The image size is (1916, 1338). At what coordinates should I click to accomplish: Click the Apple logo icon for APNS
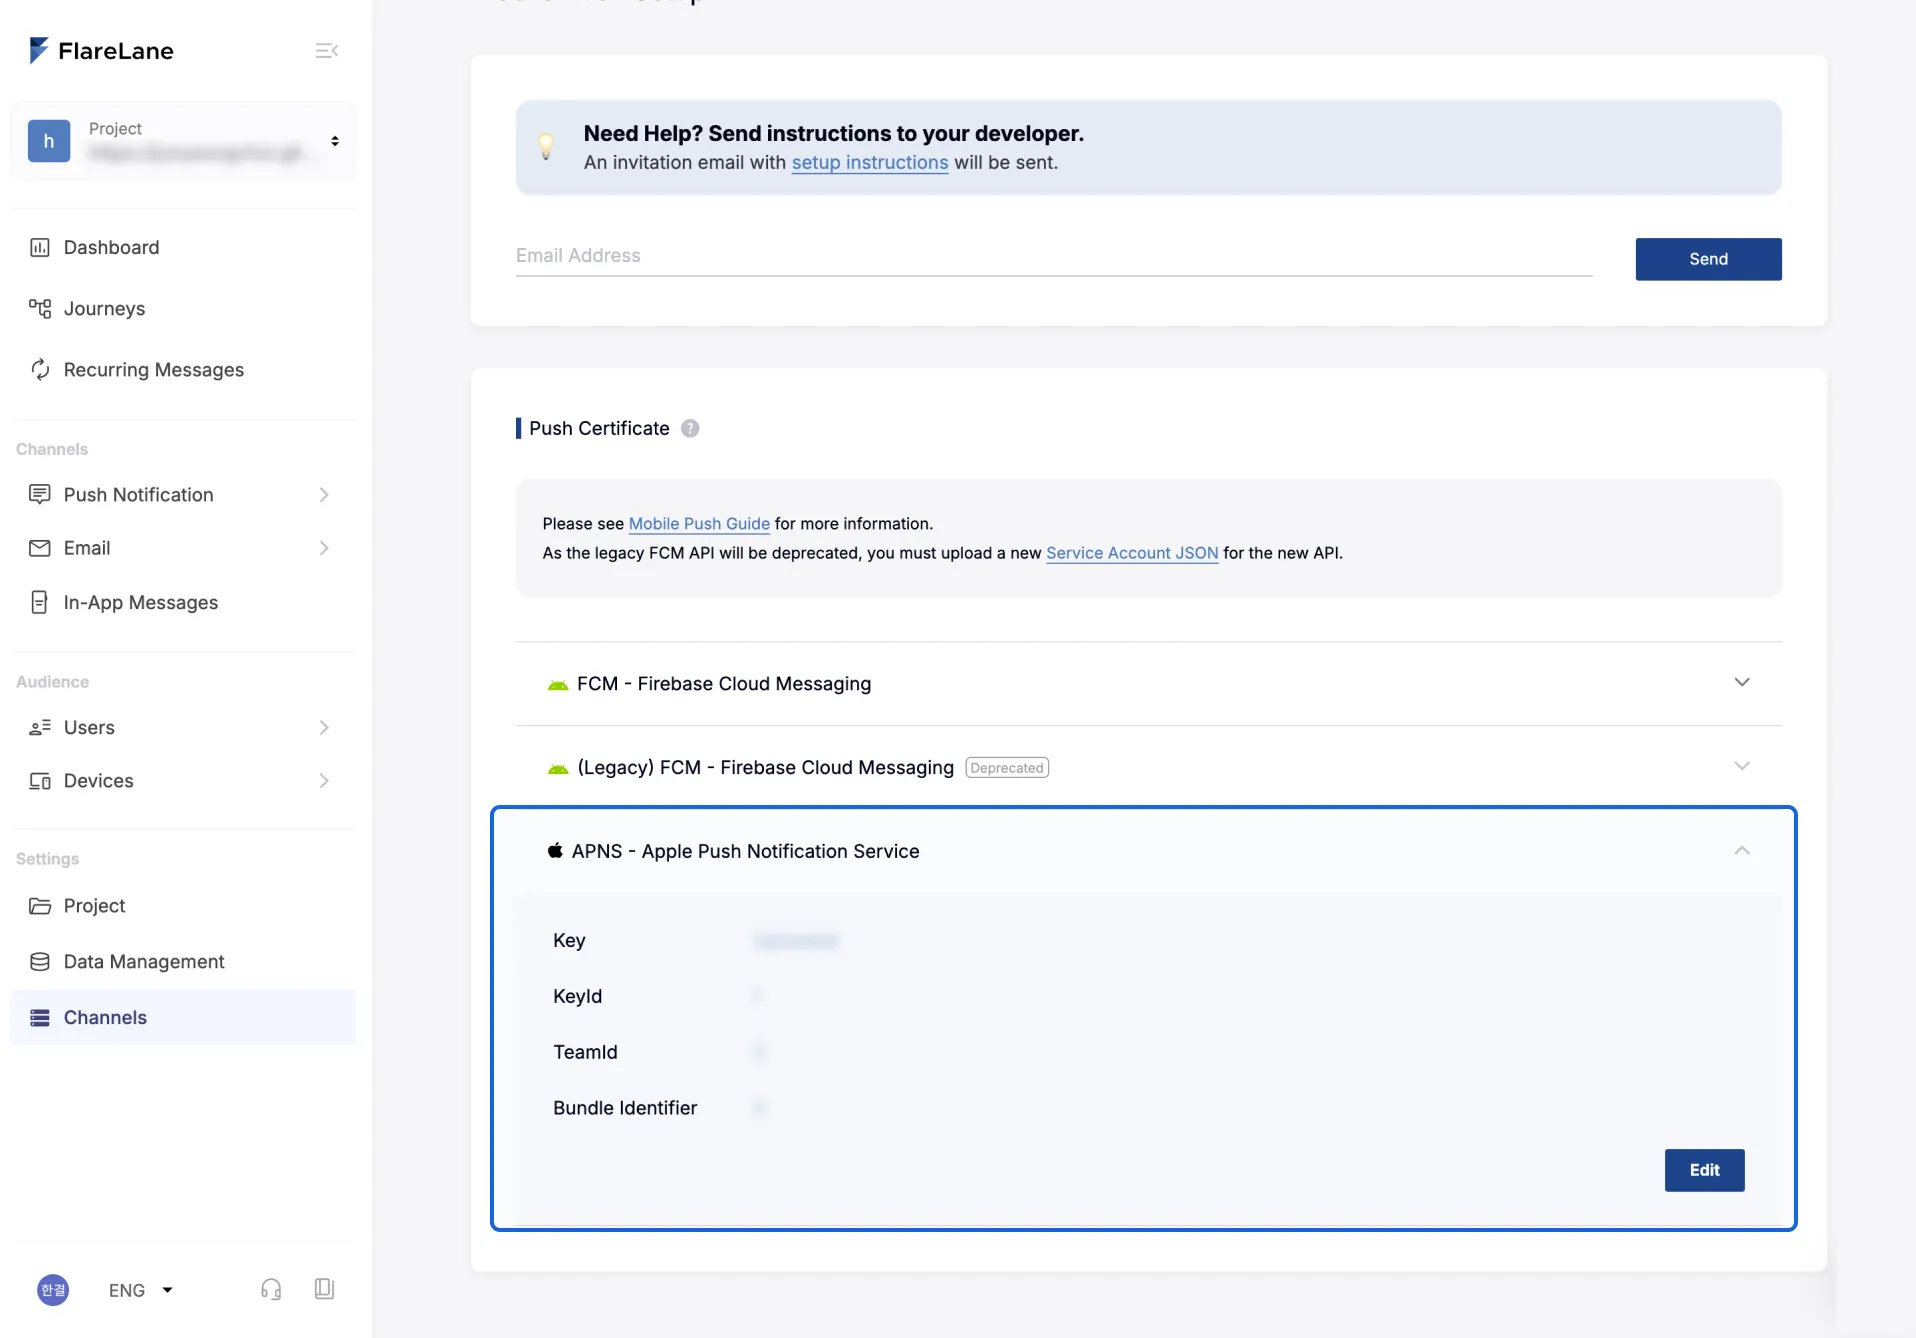point(555,850)
